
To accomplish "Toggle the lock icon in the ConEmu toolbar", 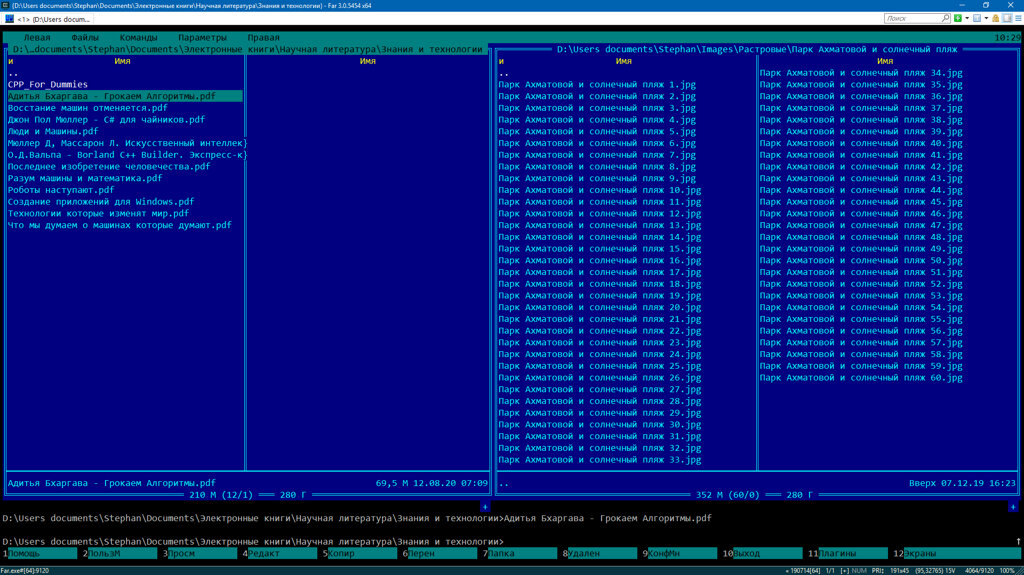I will (995, 18).
